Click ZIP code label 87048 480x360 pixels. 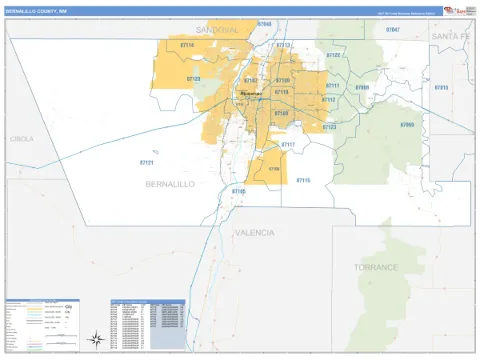265,24
